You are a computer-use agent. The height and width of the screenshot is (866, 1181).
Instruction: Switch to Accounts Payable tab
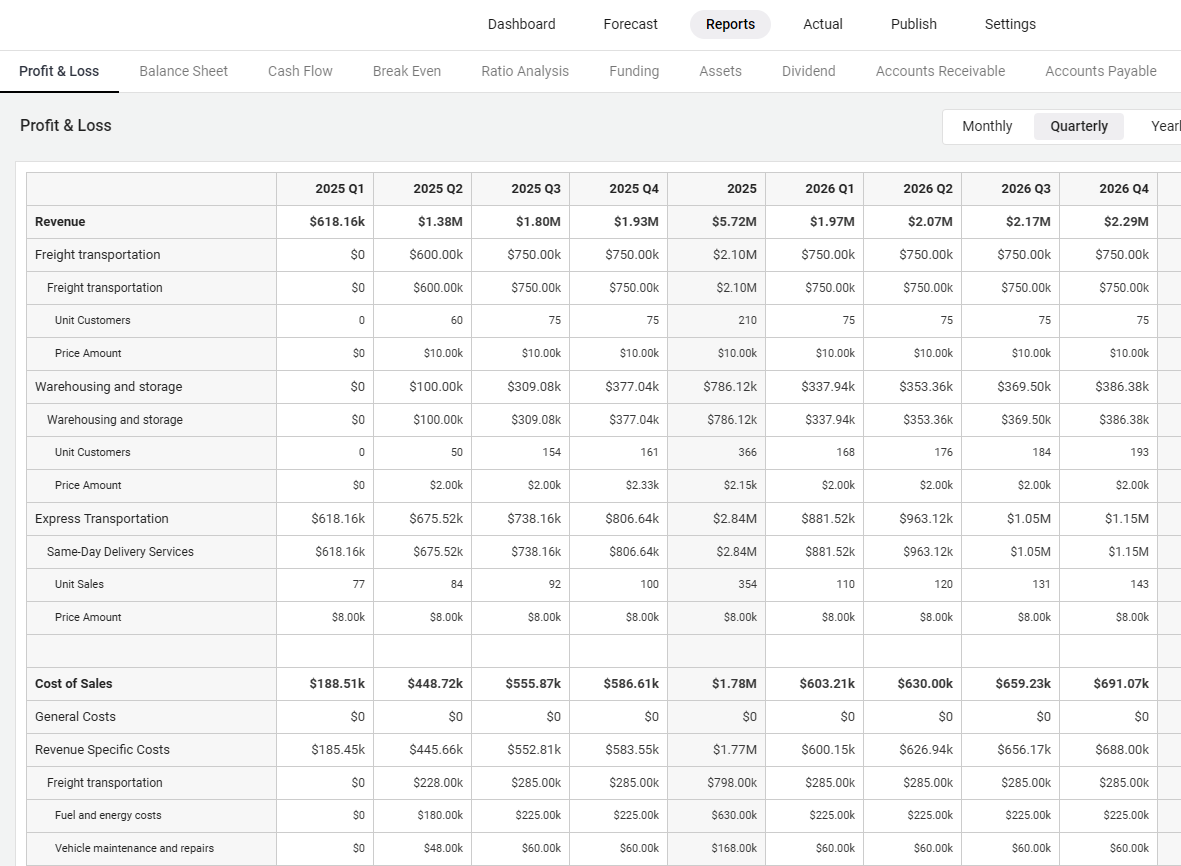coord(1100,71)
